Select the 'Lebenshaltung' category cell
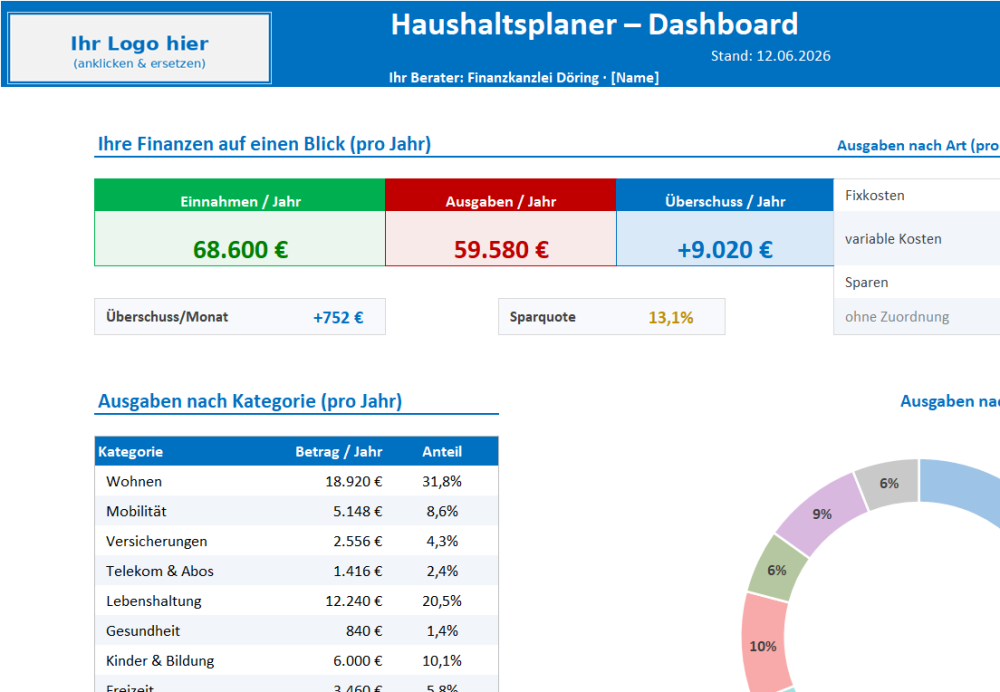 point(154,601)
